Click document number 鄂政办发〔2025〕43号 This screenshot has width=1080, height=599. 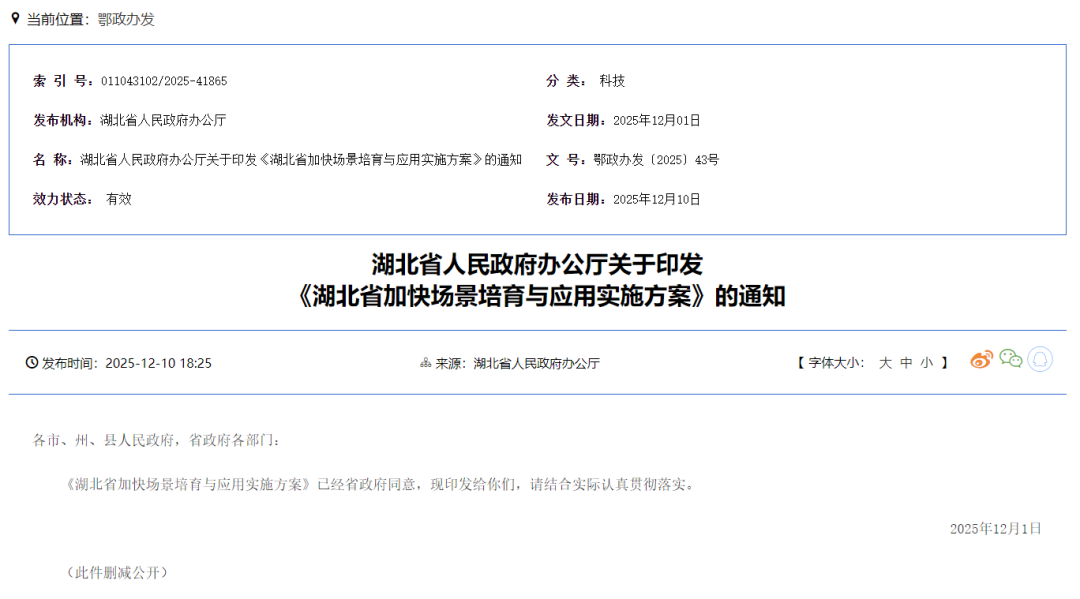[656, 159]
